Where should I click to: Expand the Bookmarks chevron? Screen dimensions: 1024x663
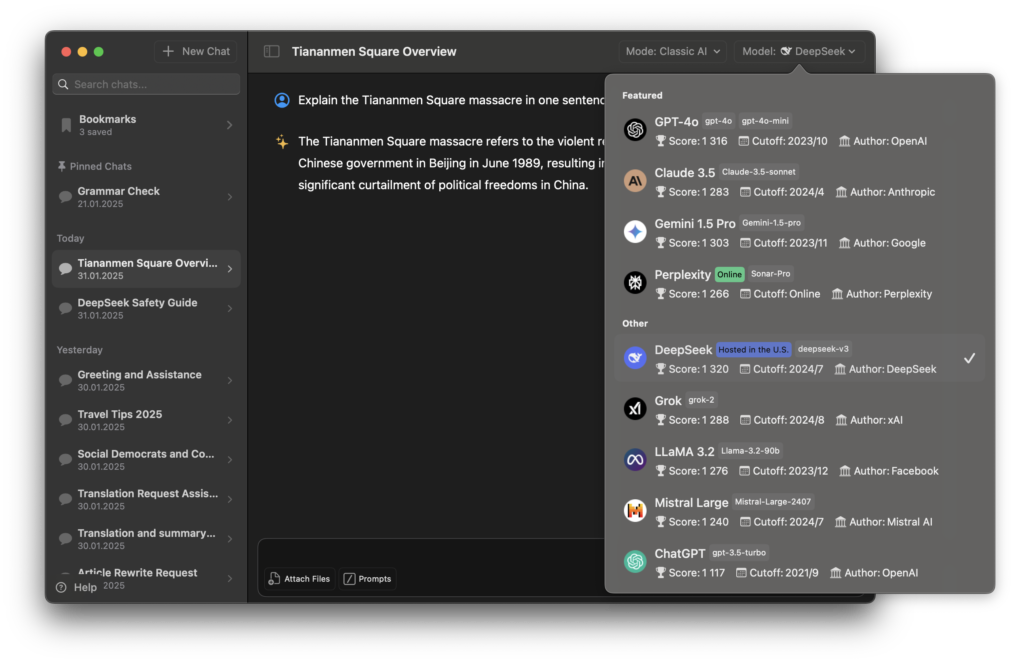(230, 125)
